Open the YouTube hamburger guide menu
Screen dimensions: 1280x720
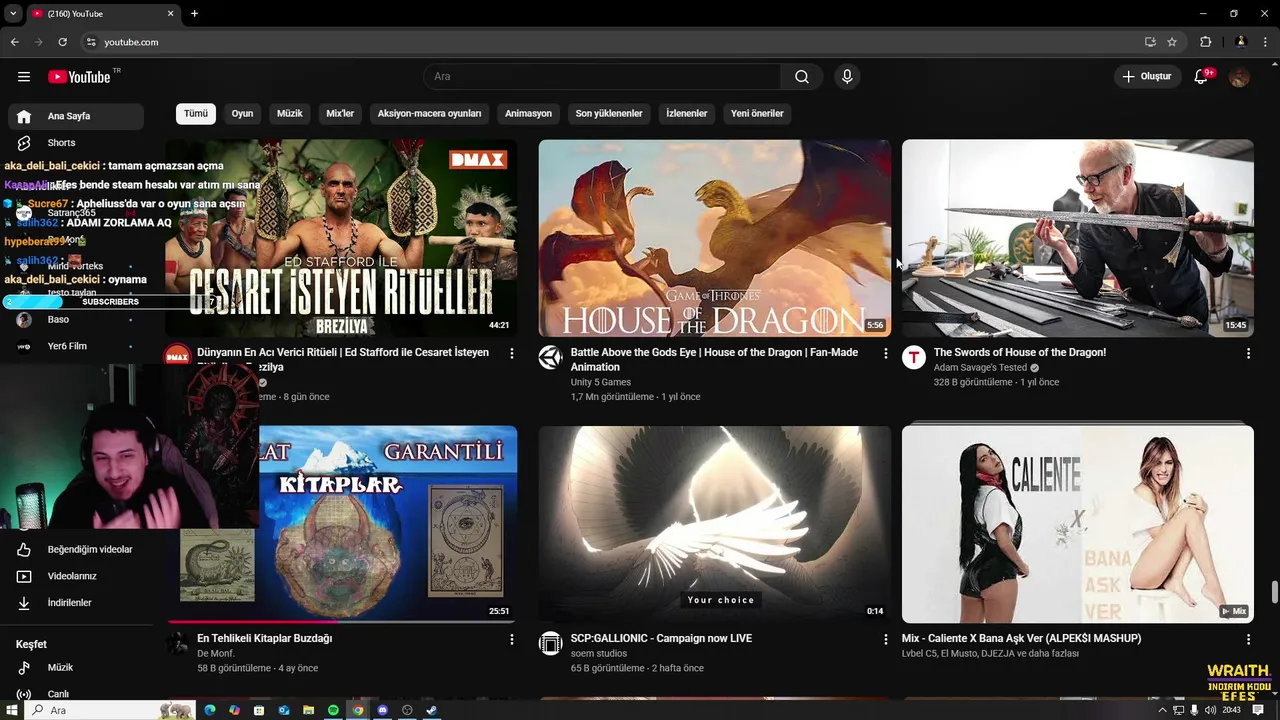coord(24,77)
